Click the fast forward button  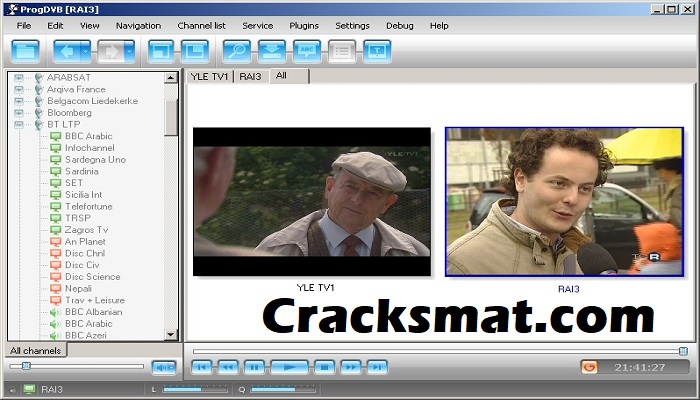pos(351,367)
